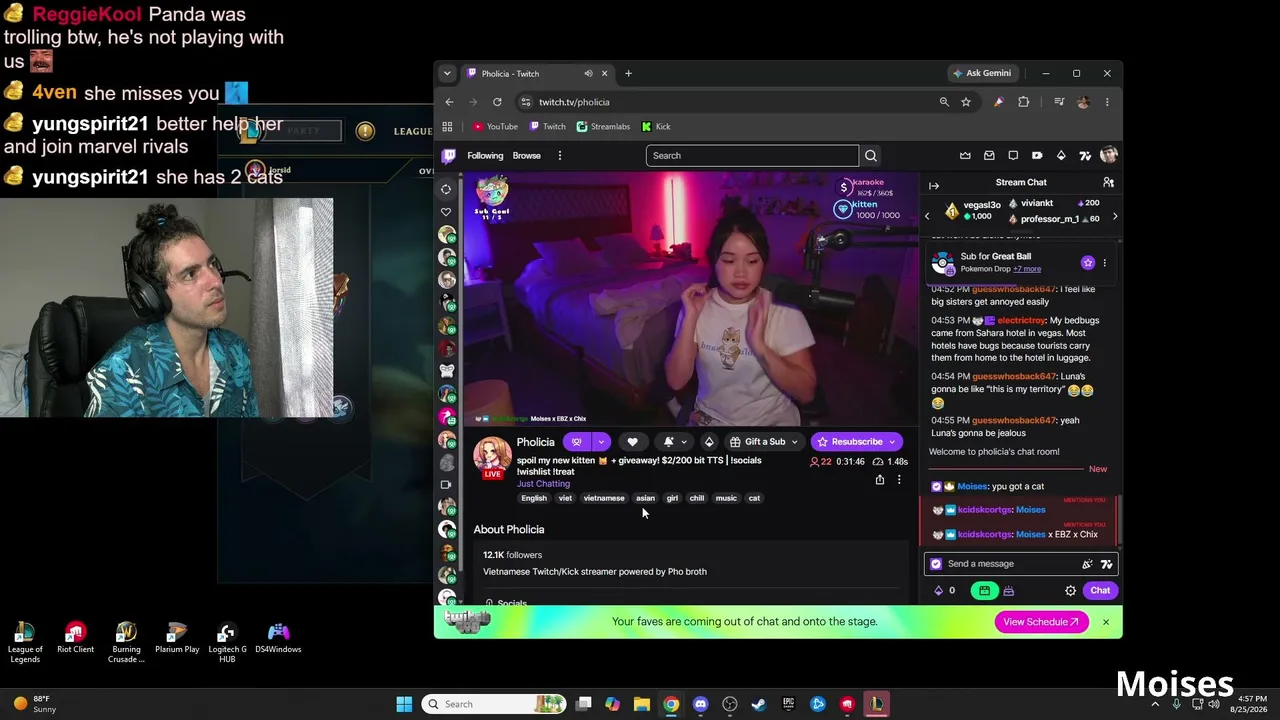
Task: Go back in browser history
Action: [x=449, y=102]
